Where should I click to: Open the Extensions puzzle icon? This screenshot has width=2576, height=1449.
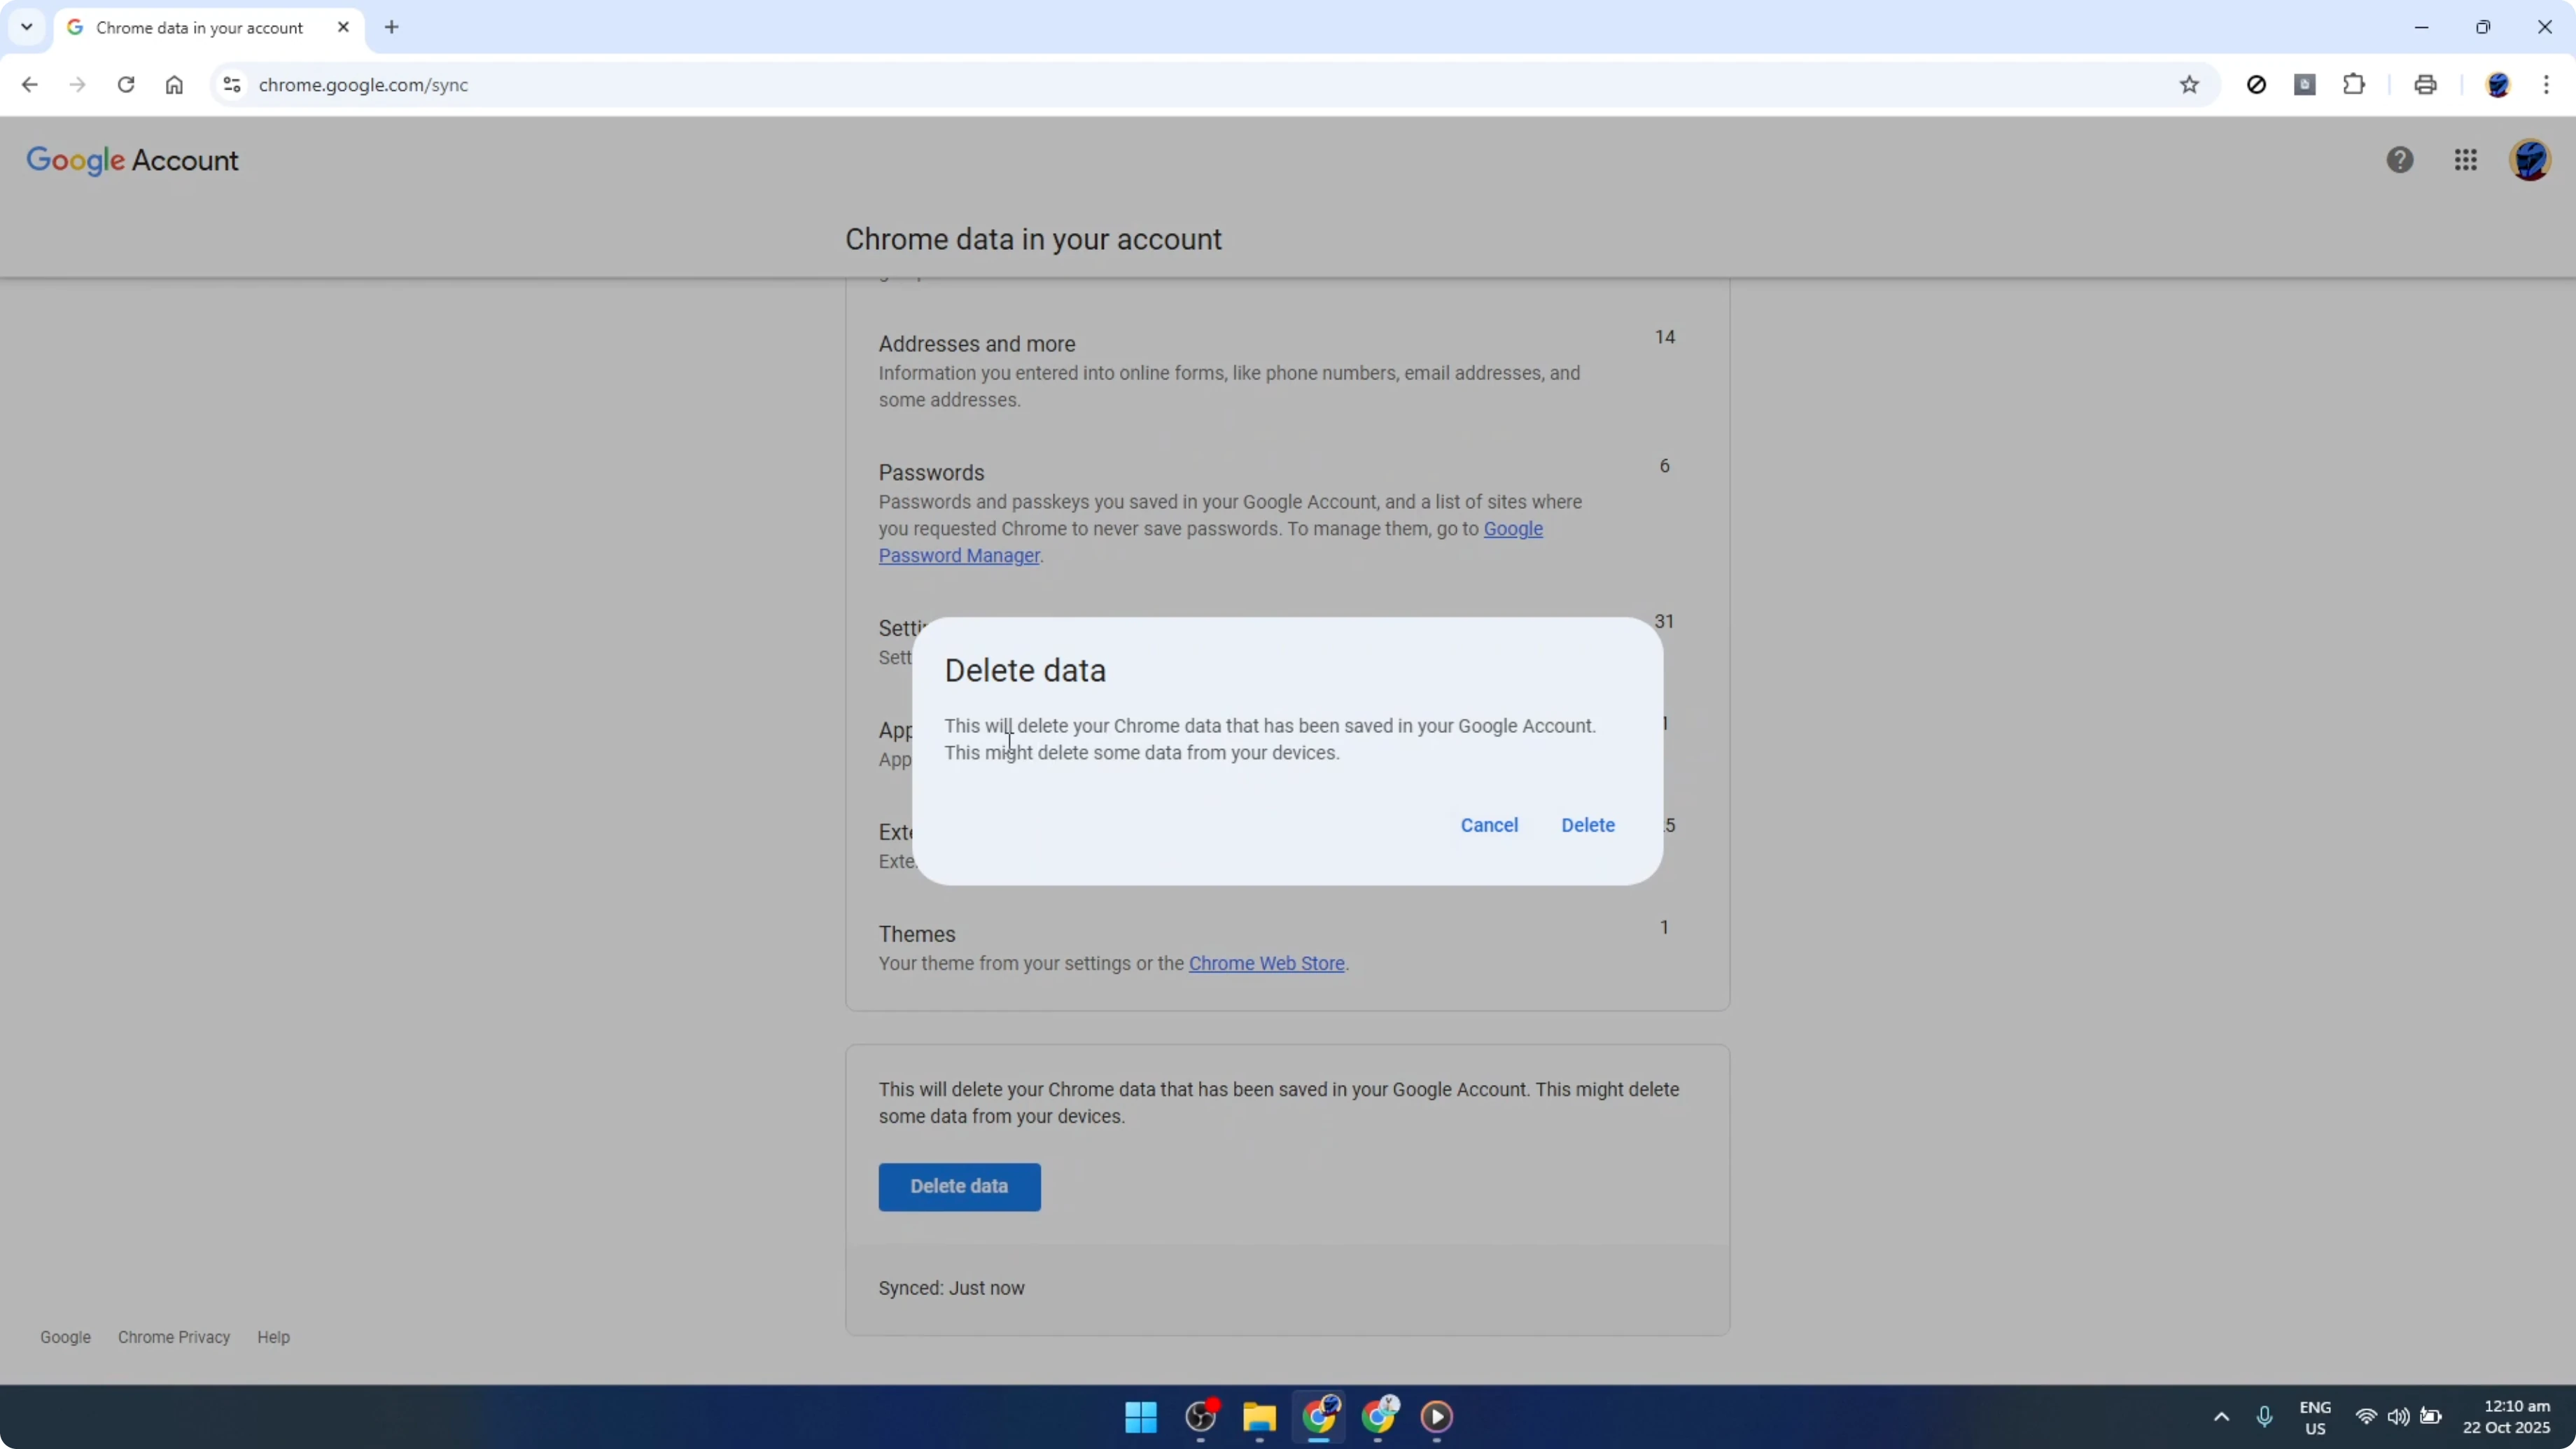click(x=2354, y=84)
